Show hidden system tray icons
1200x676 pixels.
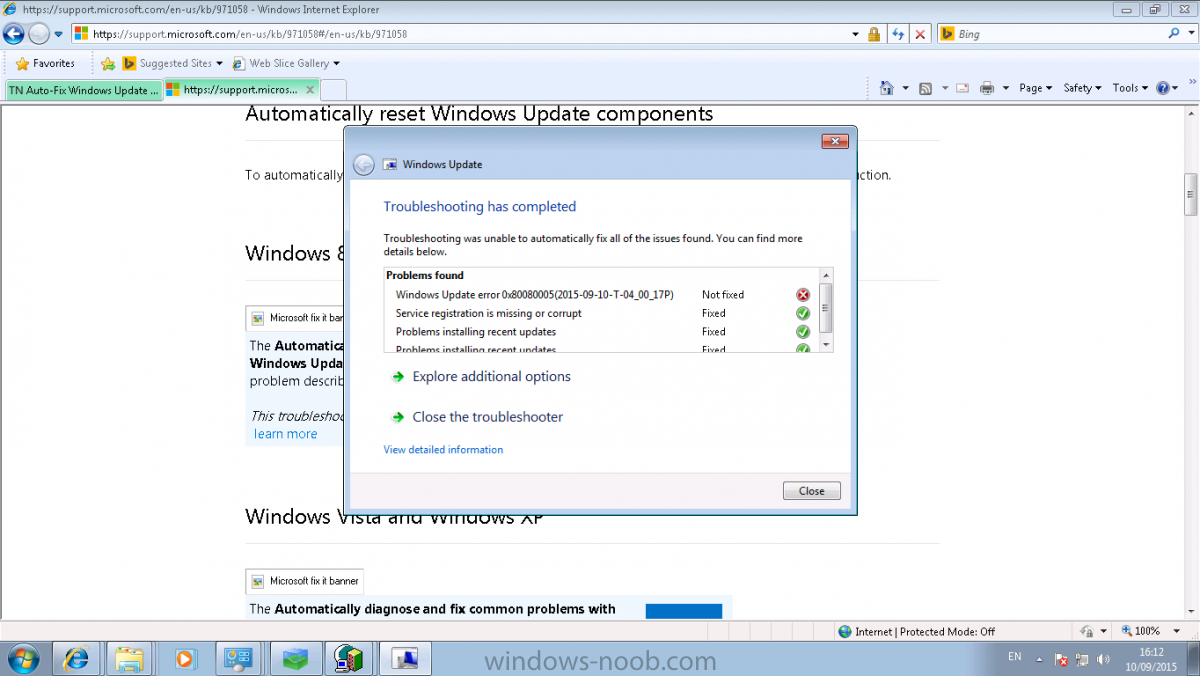[1040, 659]
